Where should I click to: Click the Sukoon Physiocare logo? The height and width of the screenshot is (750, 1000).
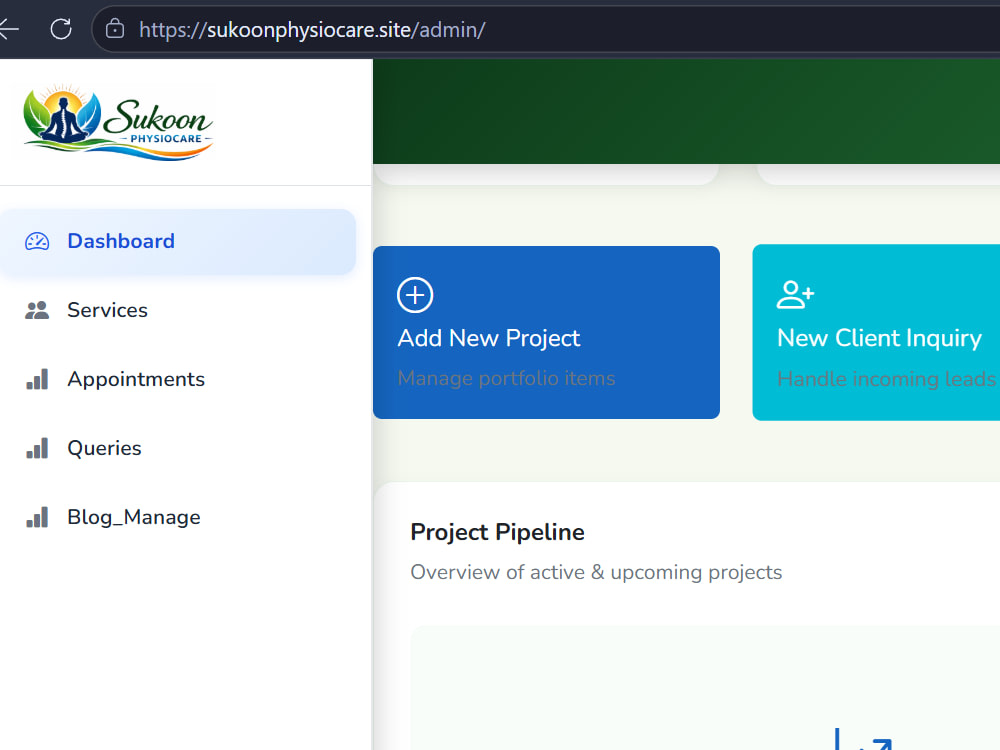coord(119,122)
